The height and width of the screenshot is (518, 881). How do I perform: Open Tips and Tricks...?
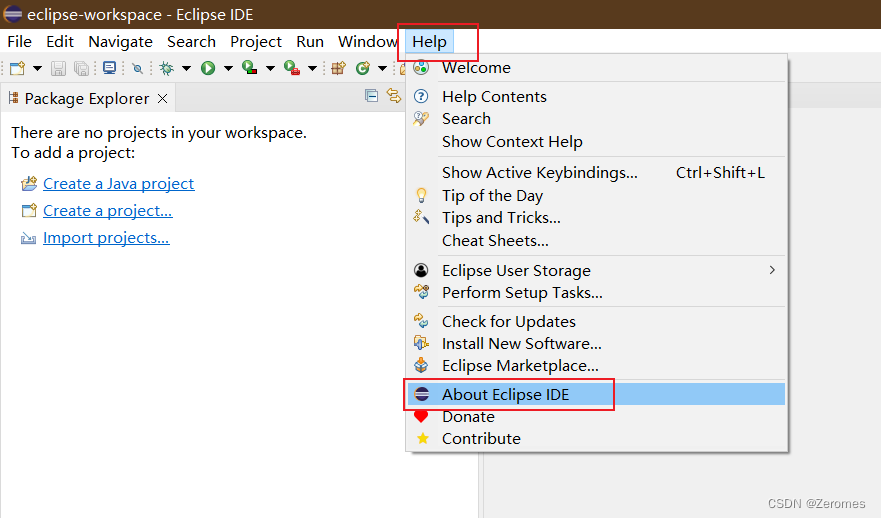click(x=596, y=217)
